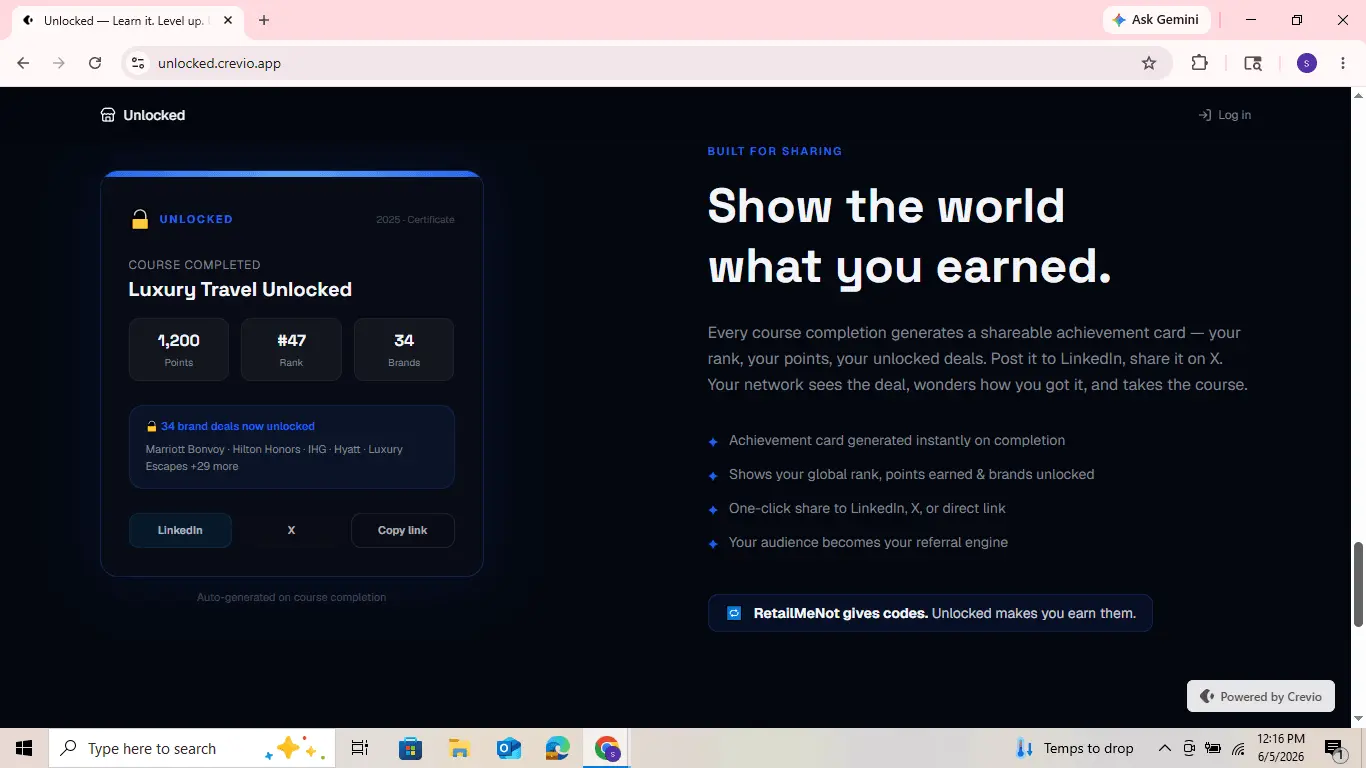This screenshot has height=768, width=1366.
Task: Bookmark this page with the star icon
Action: click(1149, 63)
